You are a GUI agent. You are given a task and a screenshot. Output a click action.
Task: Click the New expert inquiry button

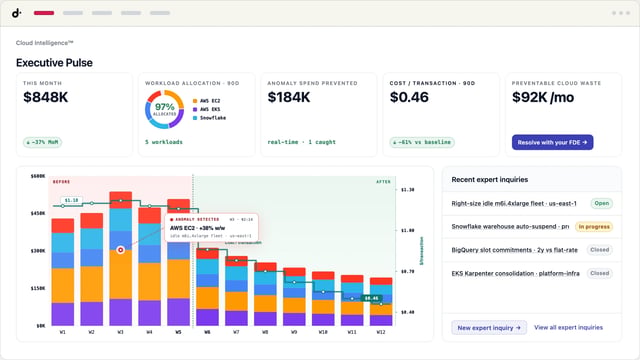[x=489, y=328]
